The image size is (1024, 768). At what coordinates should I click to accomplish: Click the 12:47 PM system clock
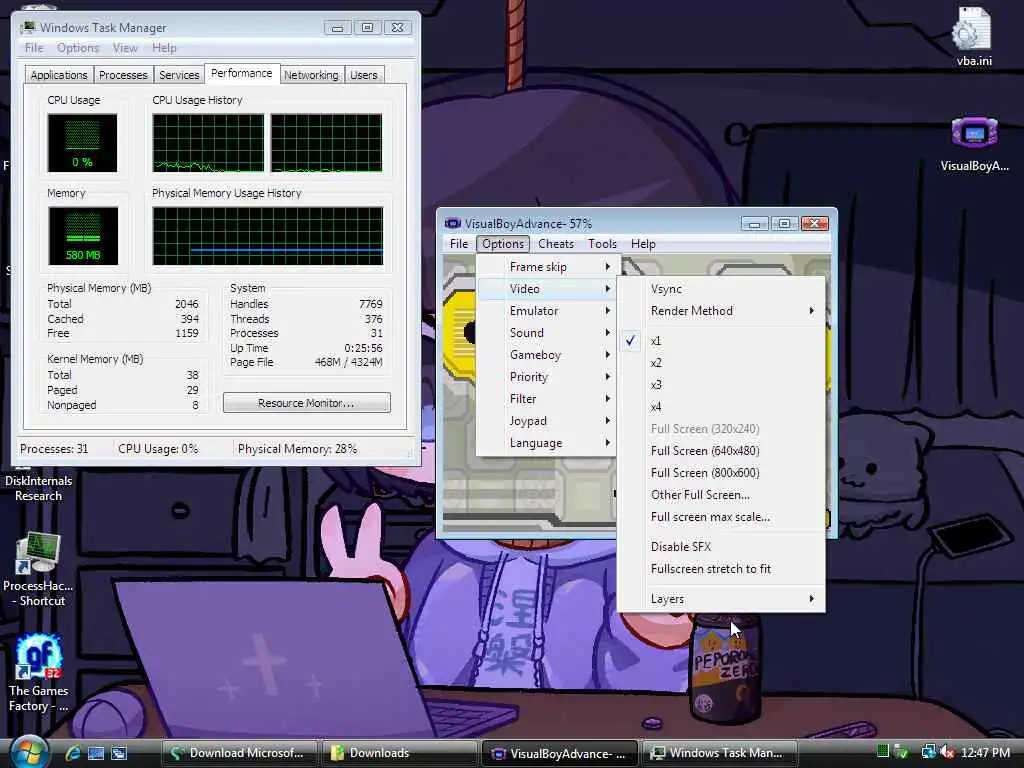tap(985, 752)
